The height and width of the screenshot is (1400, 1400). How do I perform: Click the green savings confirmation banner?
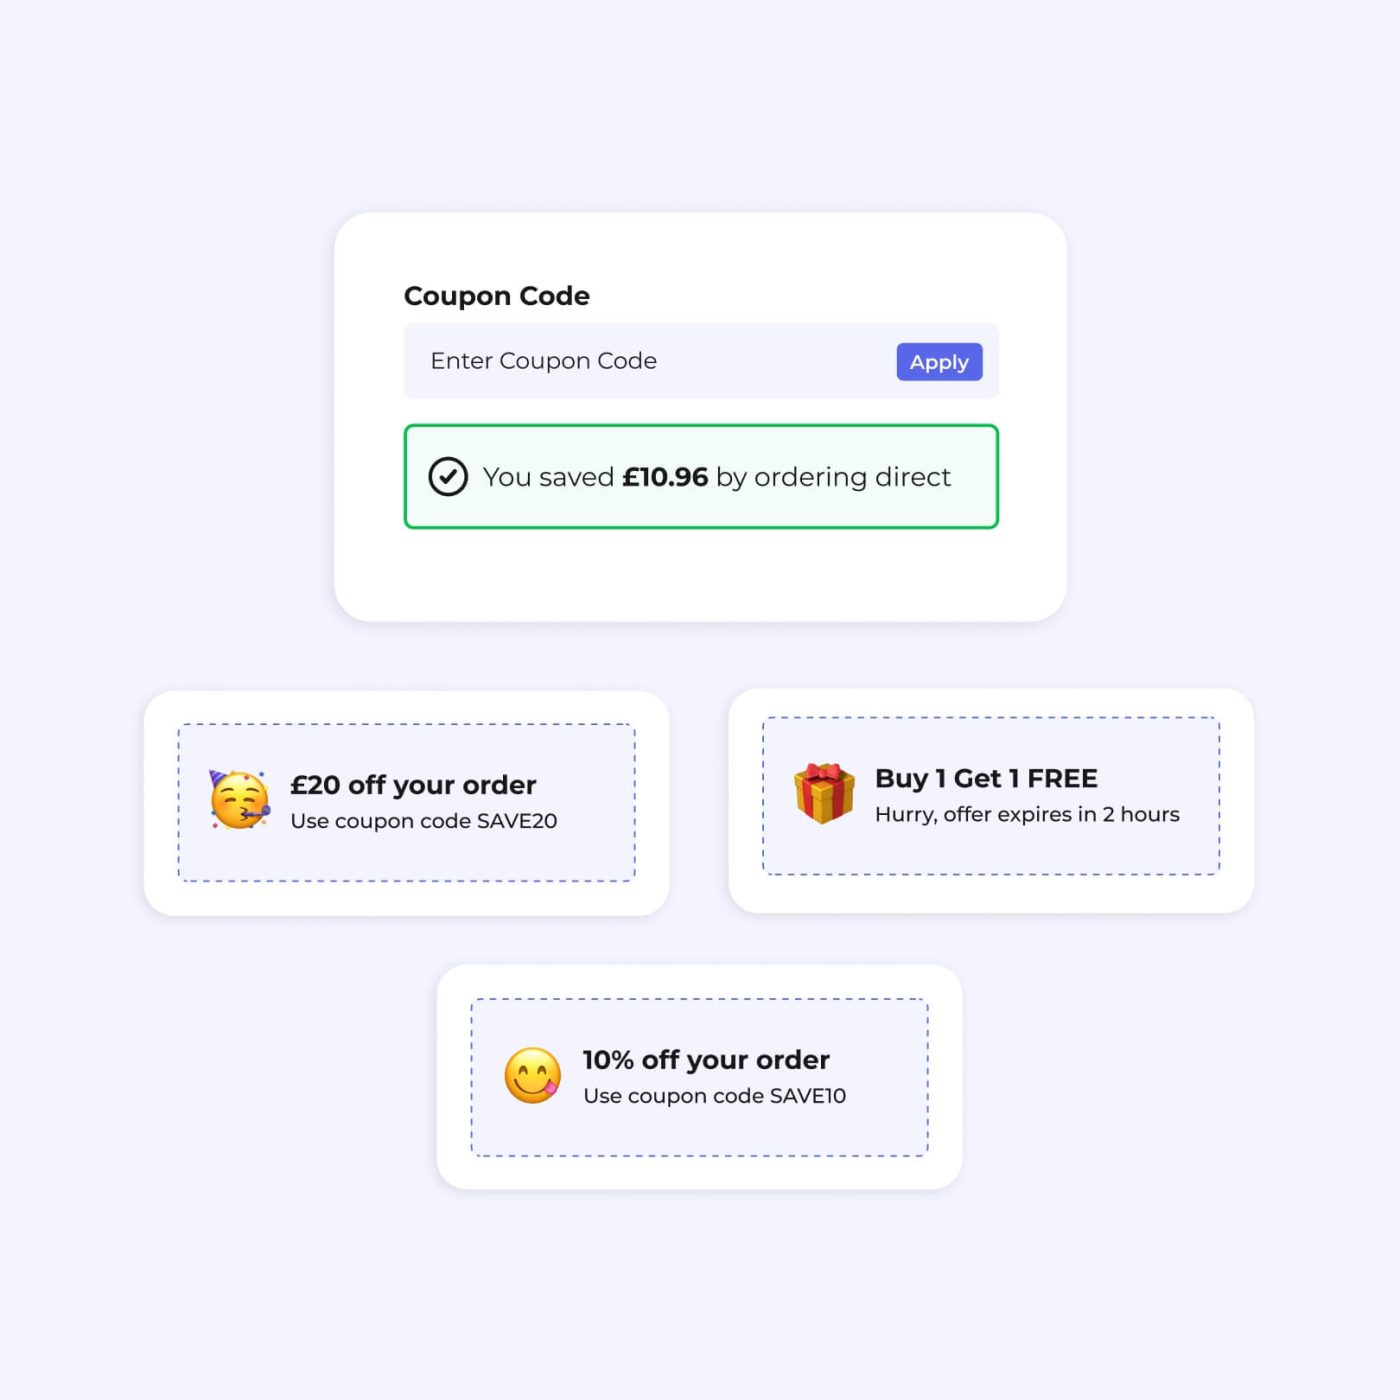tap(700, 477)
